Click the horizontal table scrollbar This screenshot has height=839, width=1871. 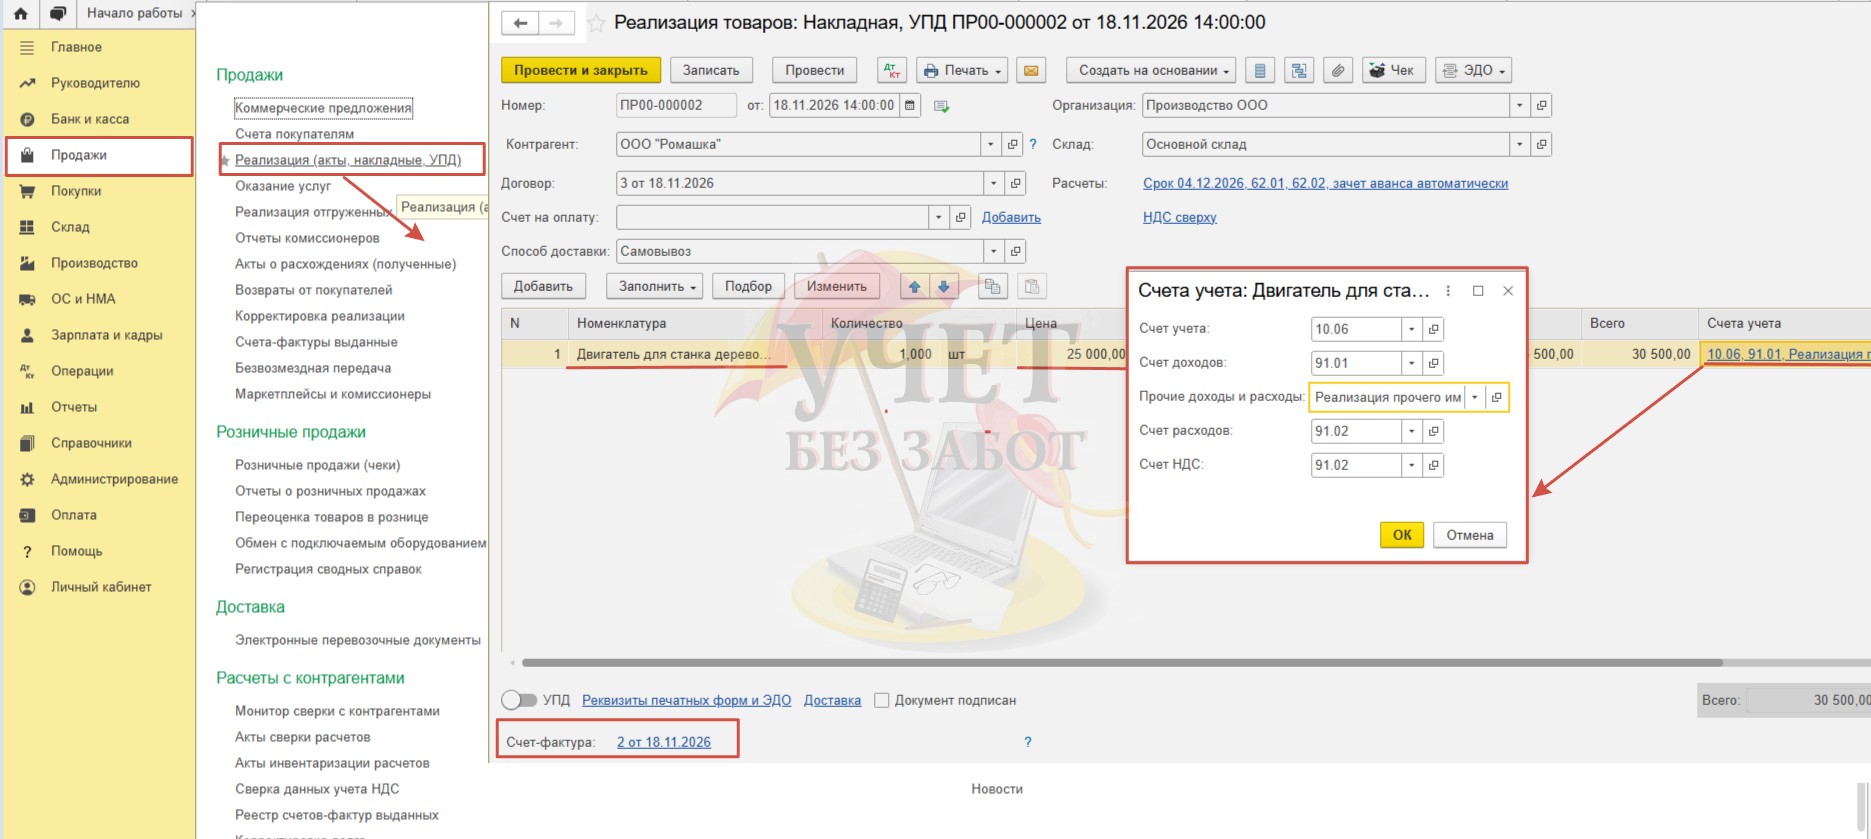1122,662
